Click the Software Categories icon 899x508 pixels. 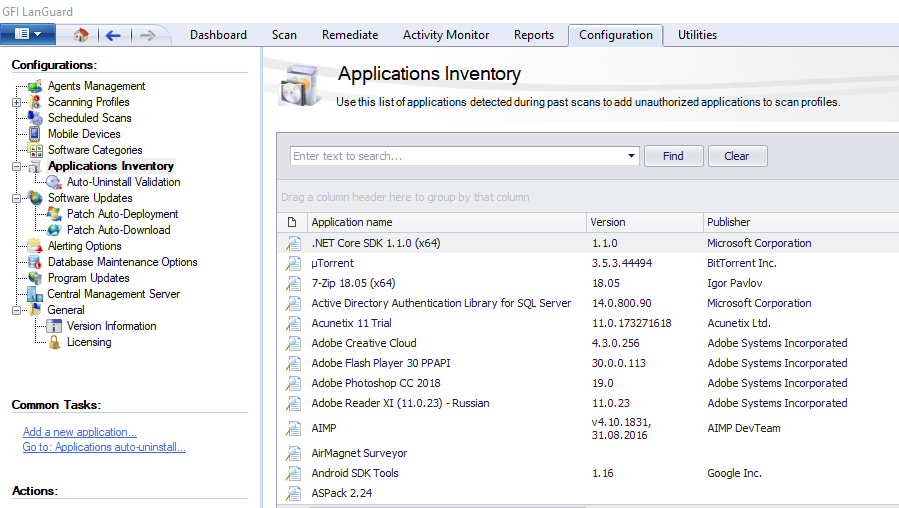(36, 150)
